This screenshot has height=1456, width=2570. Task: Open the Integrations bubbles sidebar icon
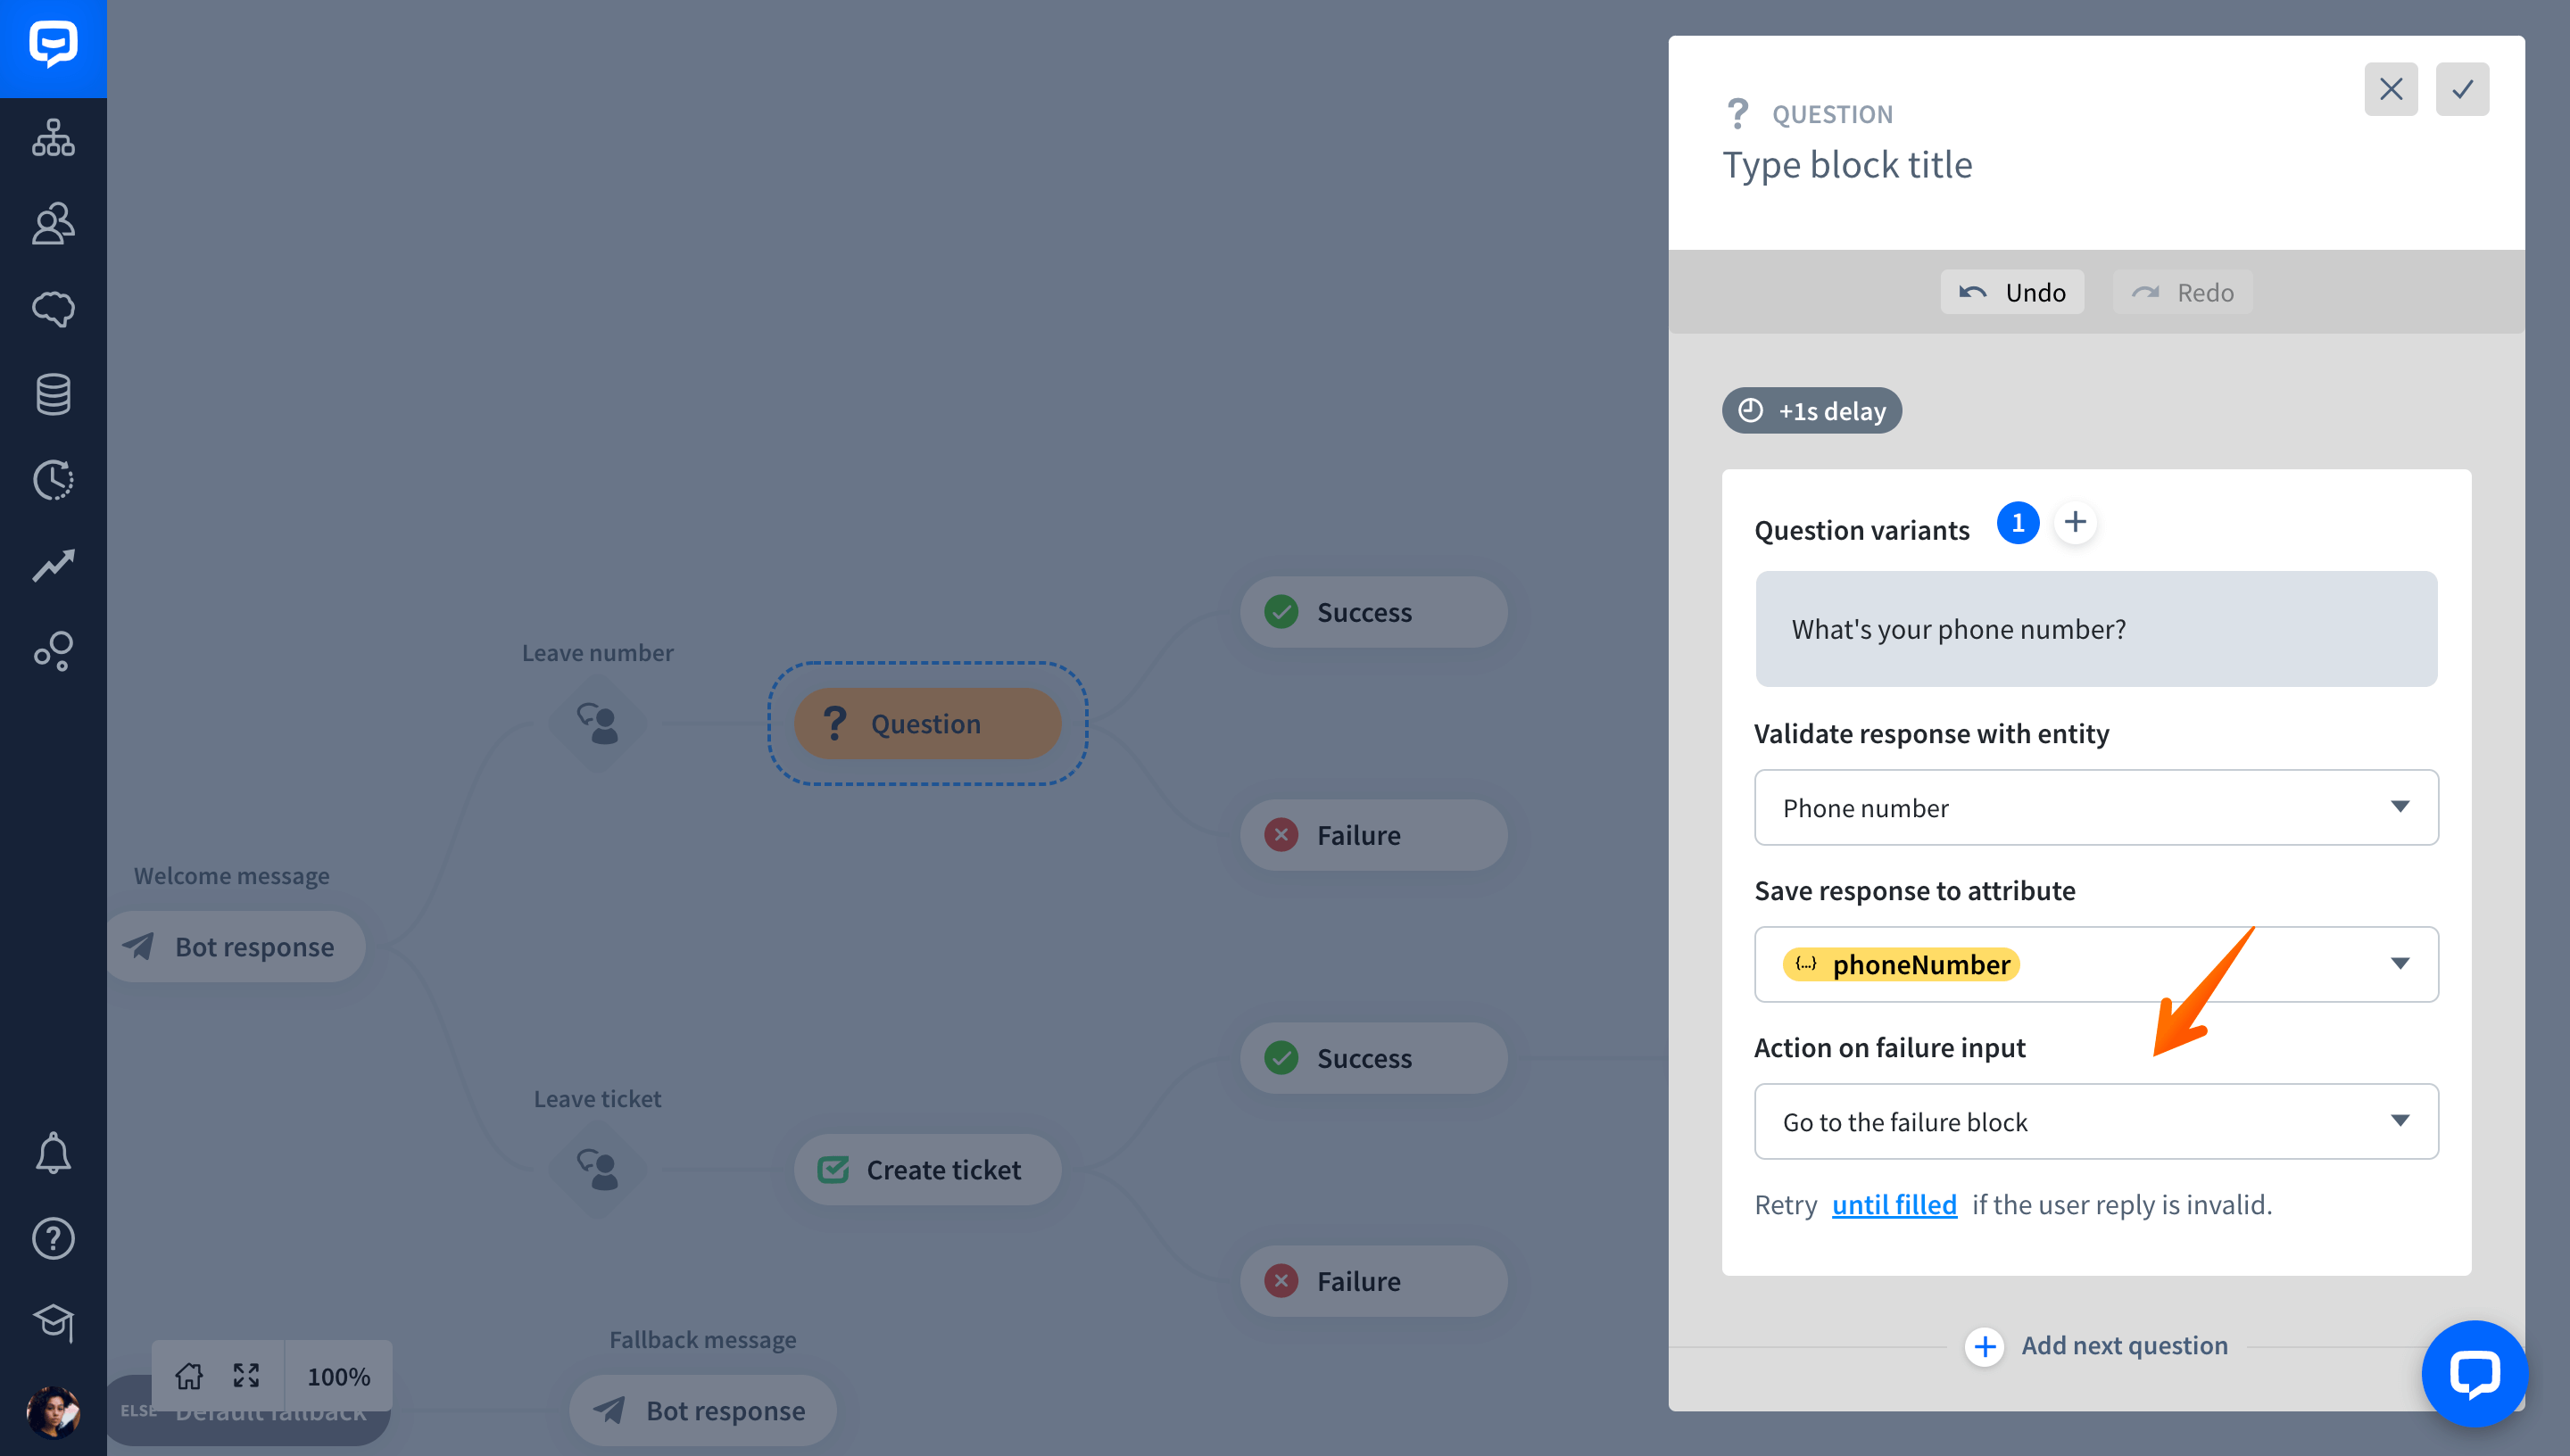tap(53, 651)
